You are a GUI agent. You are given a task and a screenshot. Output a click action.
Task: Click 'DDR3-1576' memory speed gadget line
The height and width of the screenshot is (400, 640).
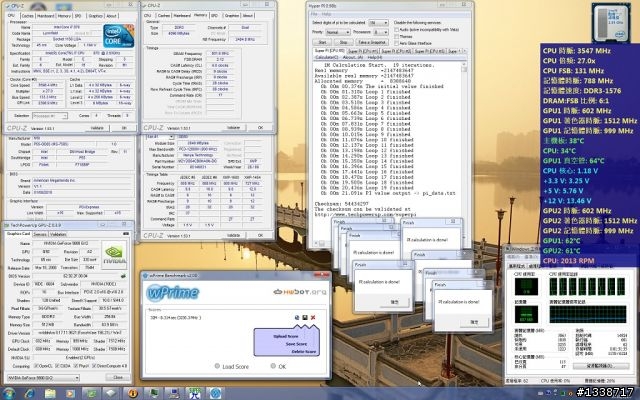[x=582, y=91]
